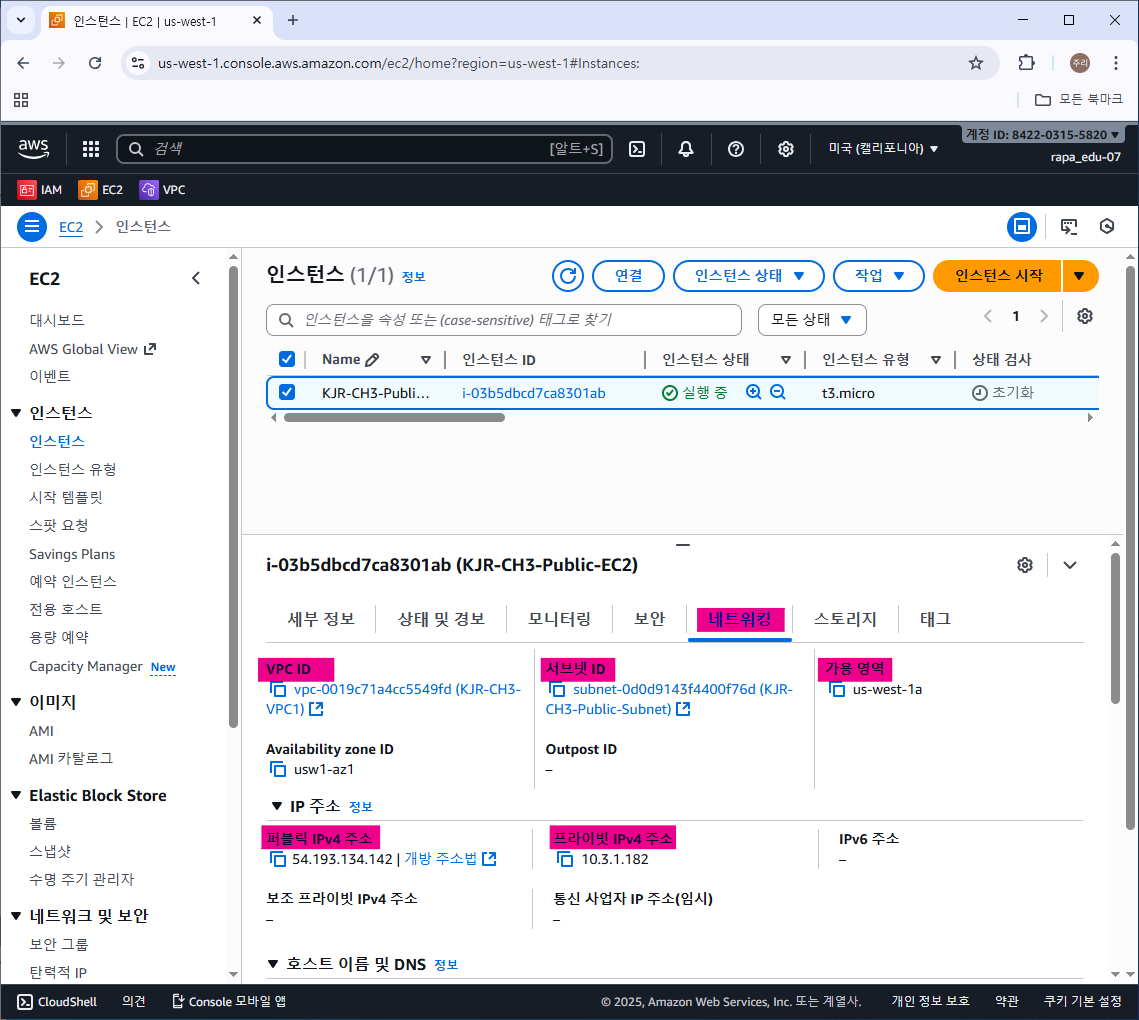Viewport: 1139px width, 1020px height.
Task: Open table preferences gear beside pagination
Action: (x=1085, y=316)
